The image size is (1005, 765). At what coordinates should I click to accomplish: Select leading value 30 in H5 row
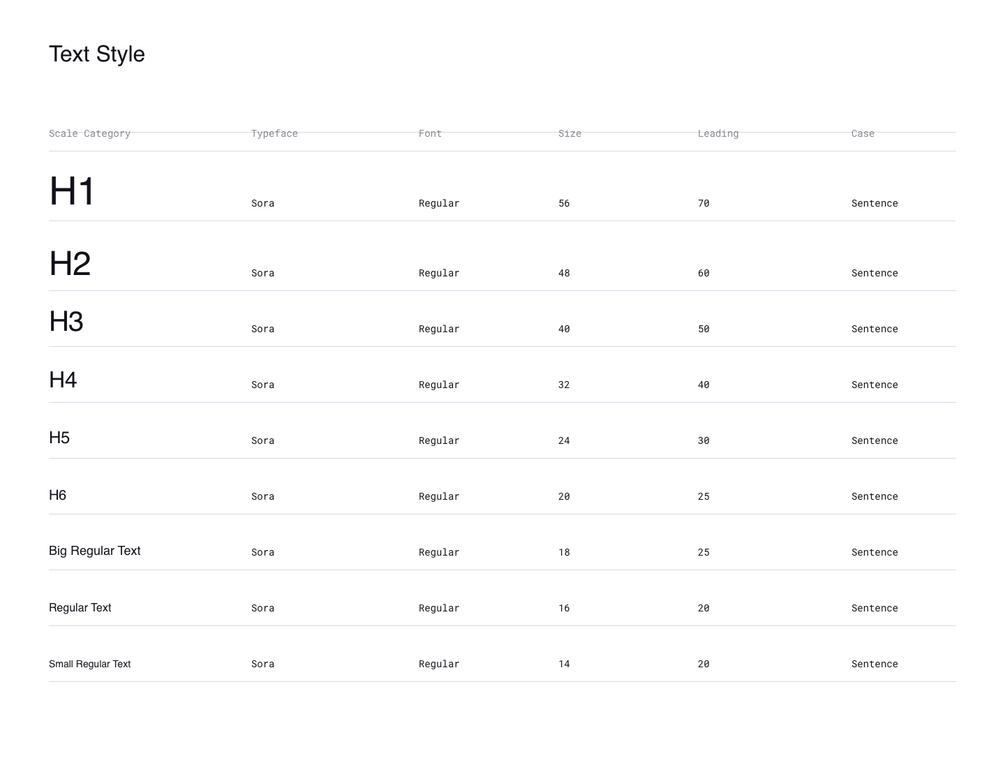tap(703, 441)
